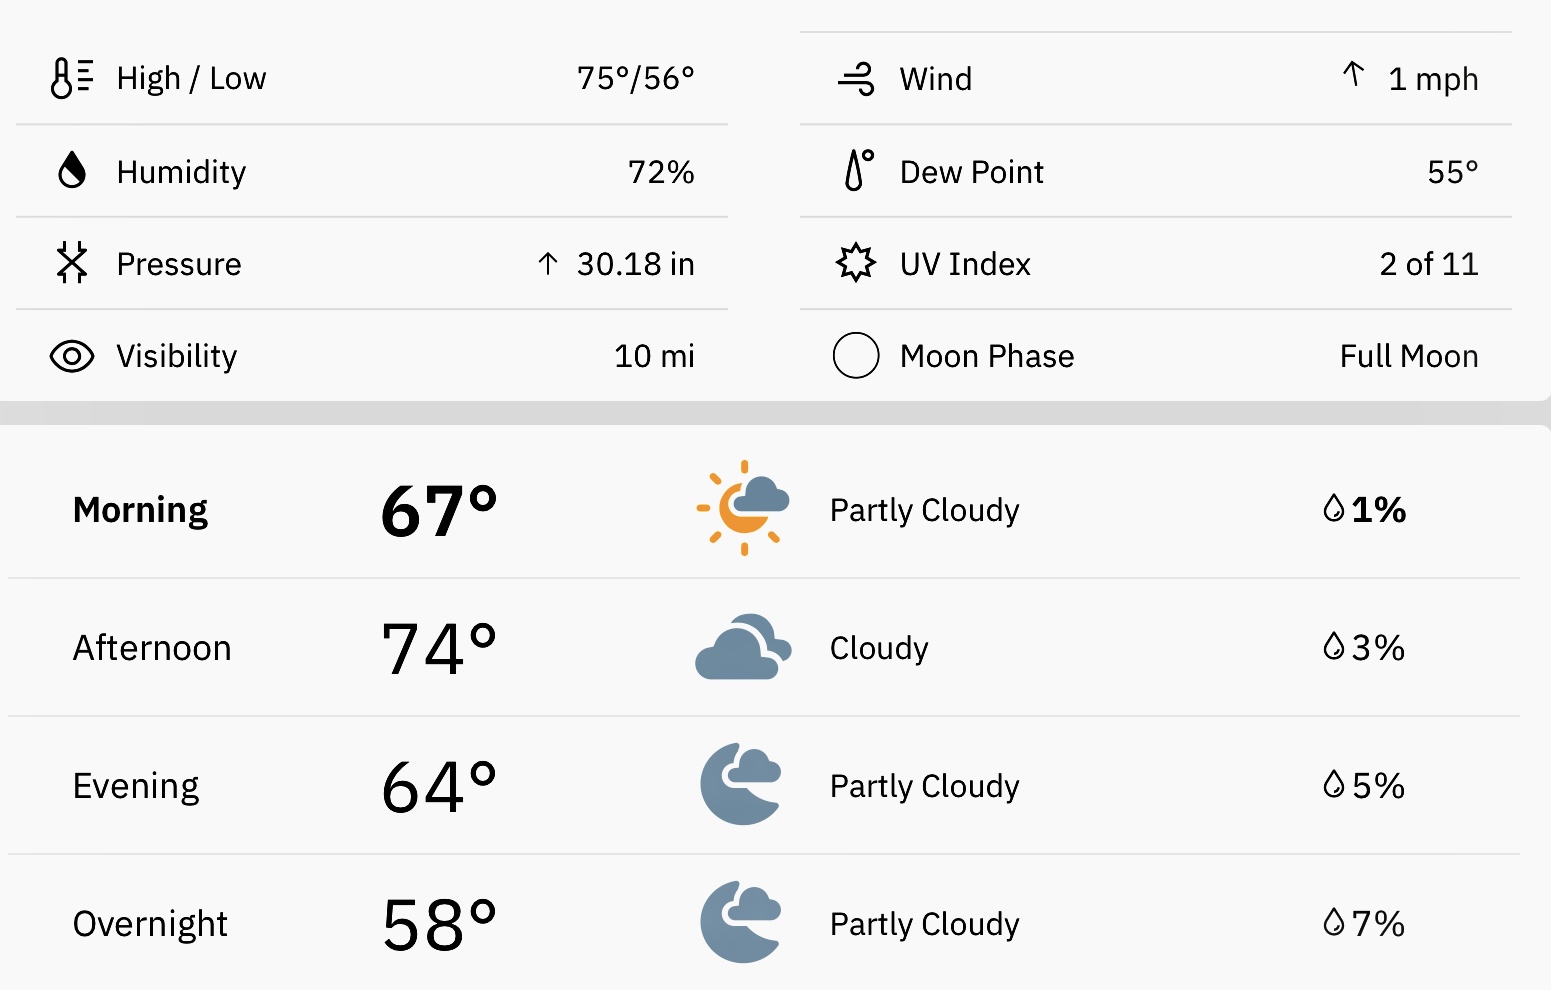Click the UV Index sun icon
The width and height of the screenshot is (1551, 990).
click(856, 263)
